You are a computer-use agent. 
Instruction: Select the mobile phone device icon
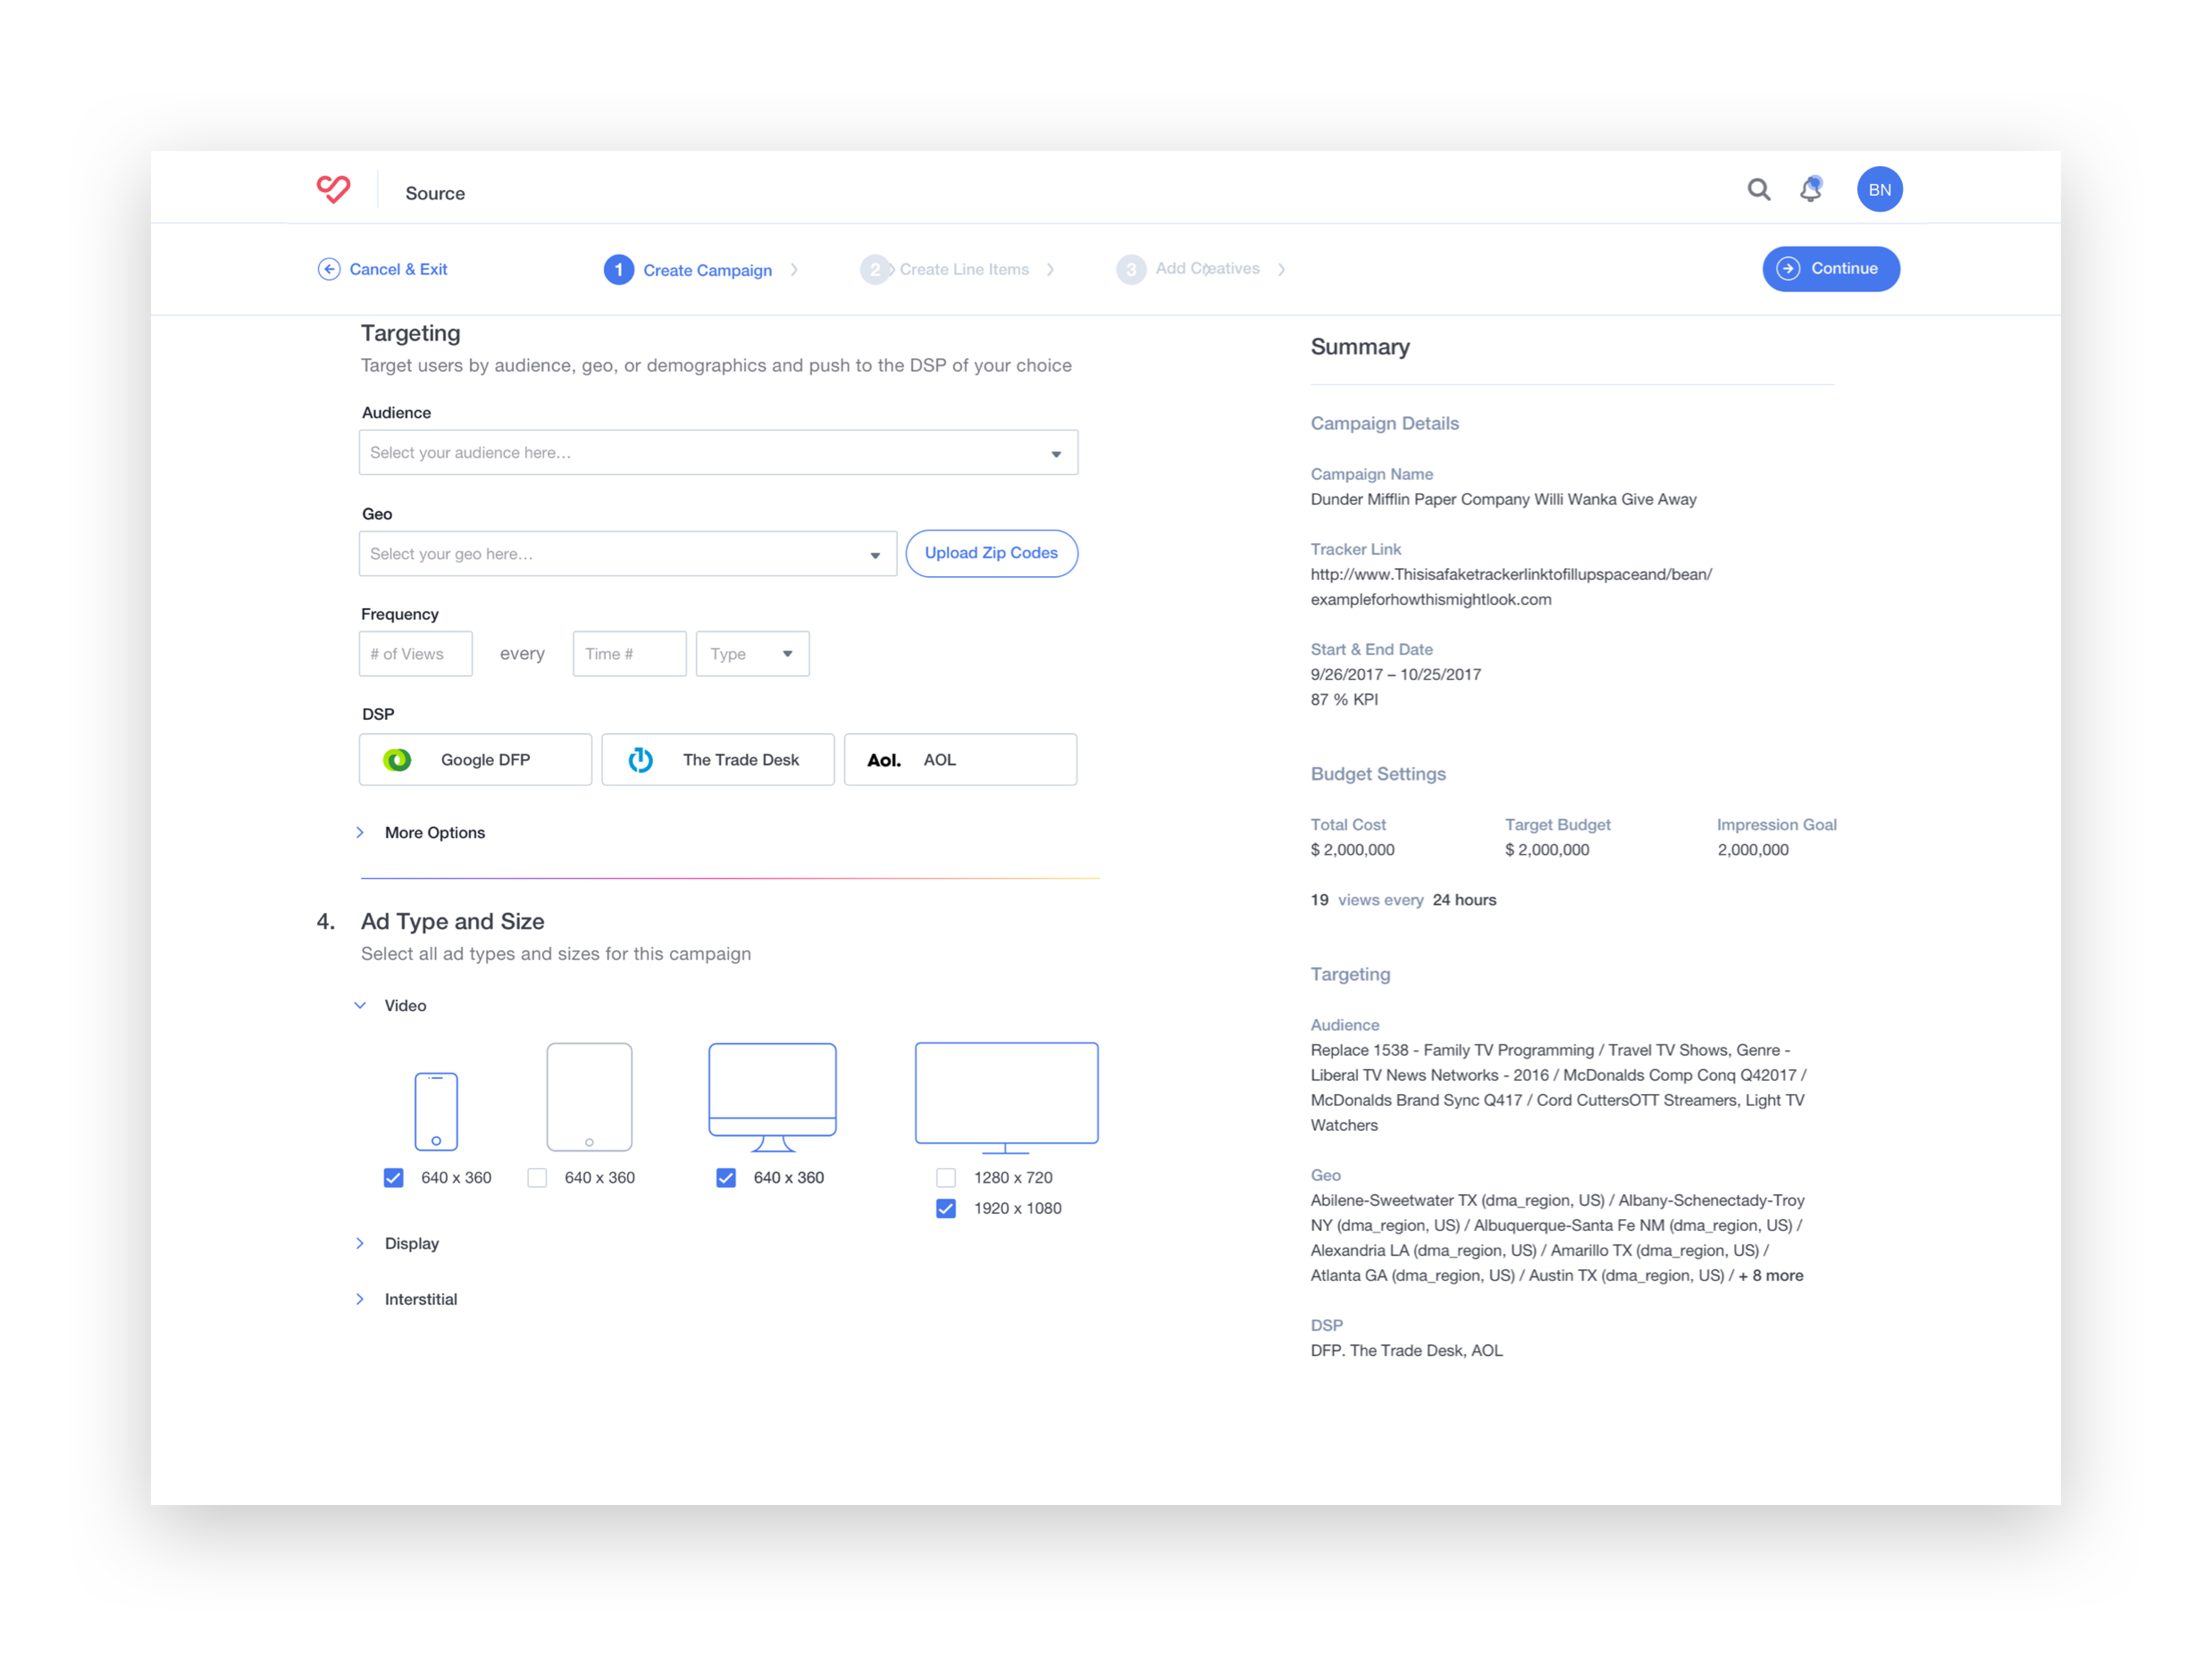pos(436,1111)
